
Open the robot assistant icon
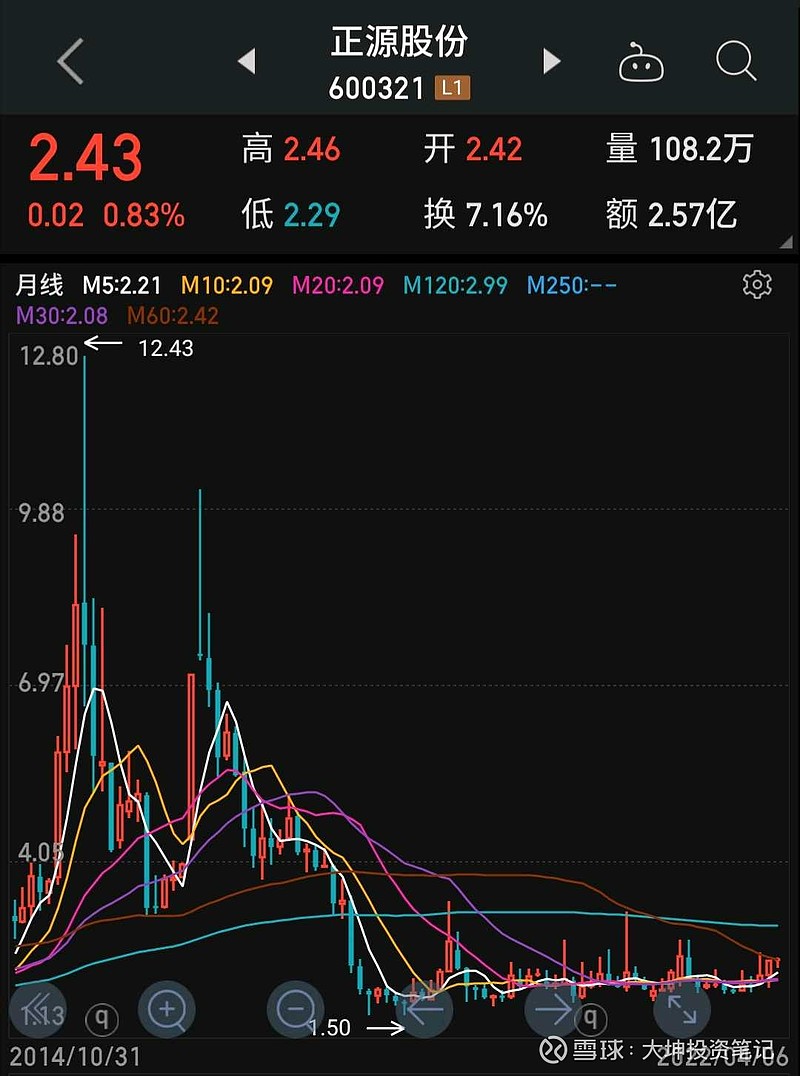click(x=641, y=62)
